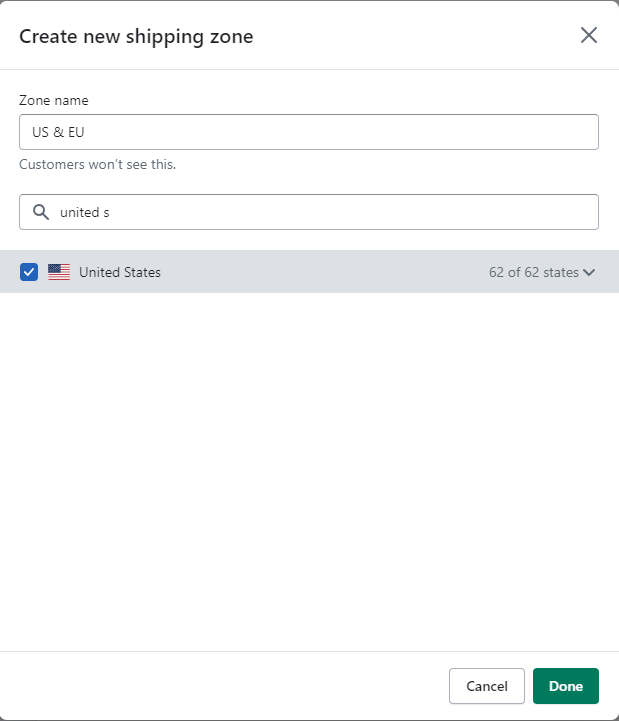
Task: Click empty area below the country results
Action: [310, 471]
